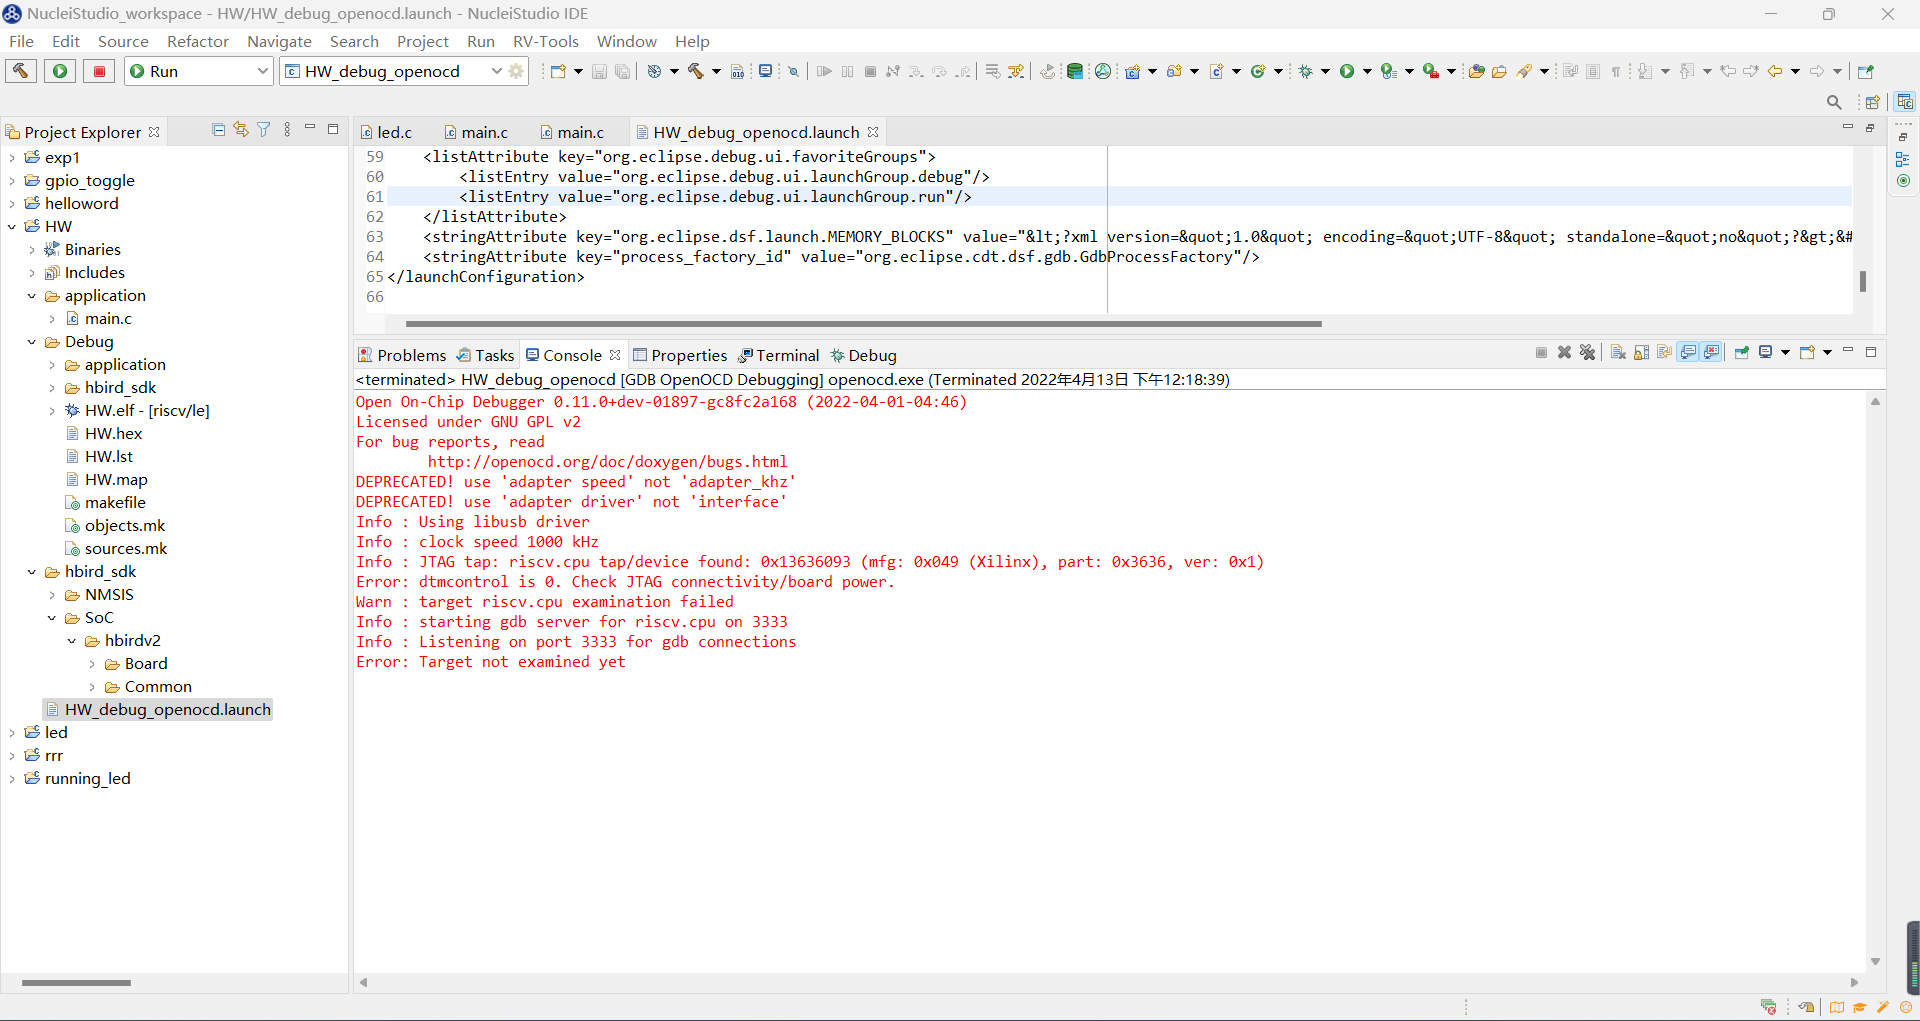Toggle Link with Editor in Project Explorer
The height and width of the screenshot is (1021, 1920).
pos(241,130)
